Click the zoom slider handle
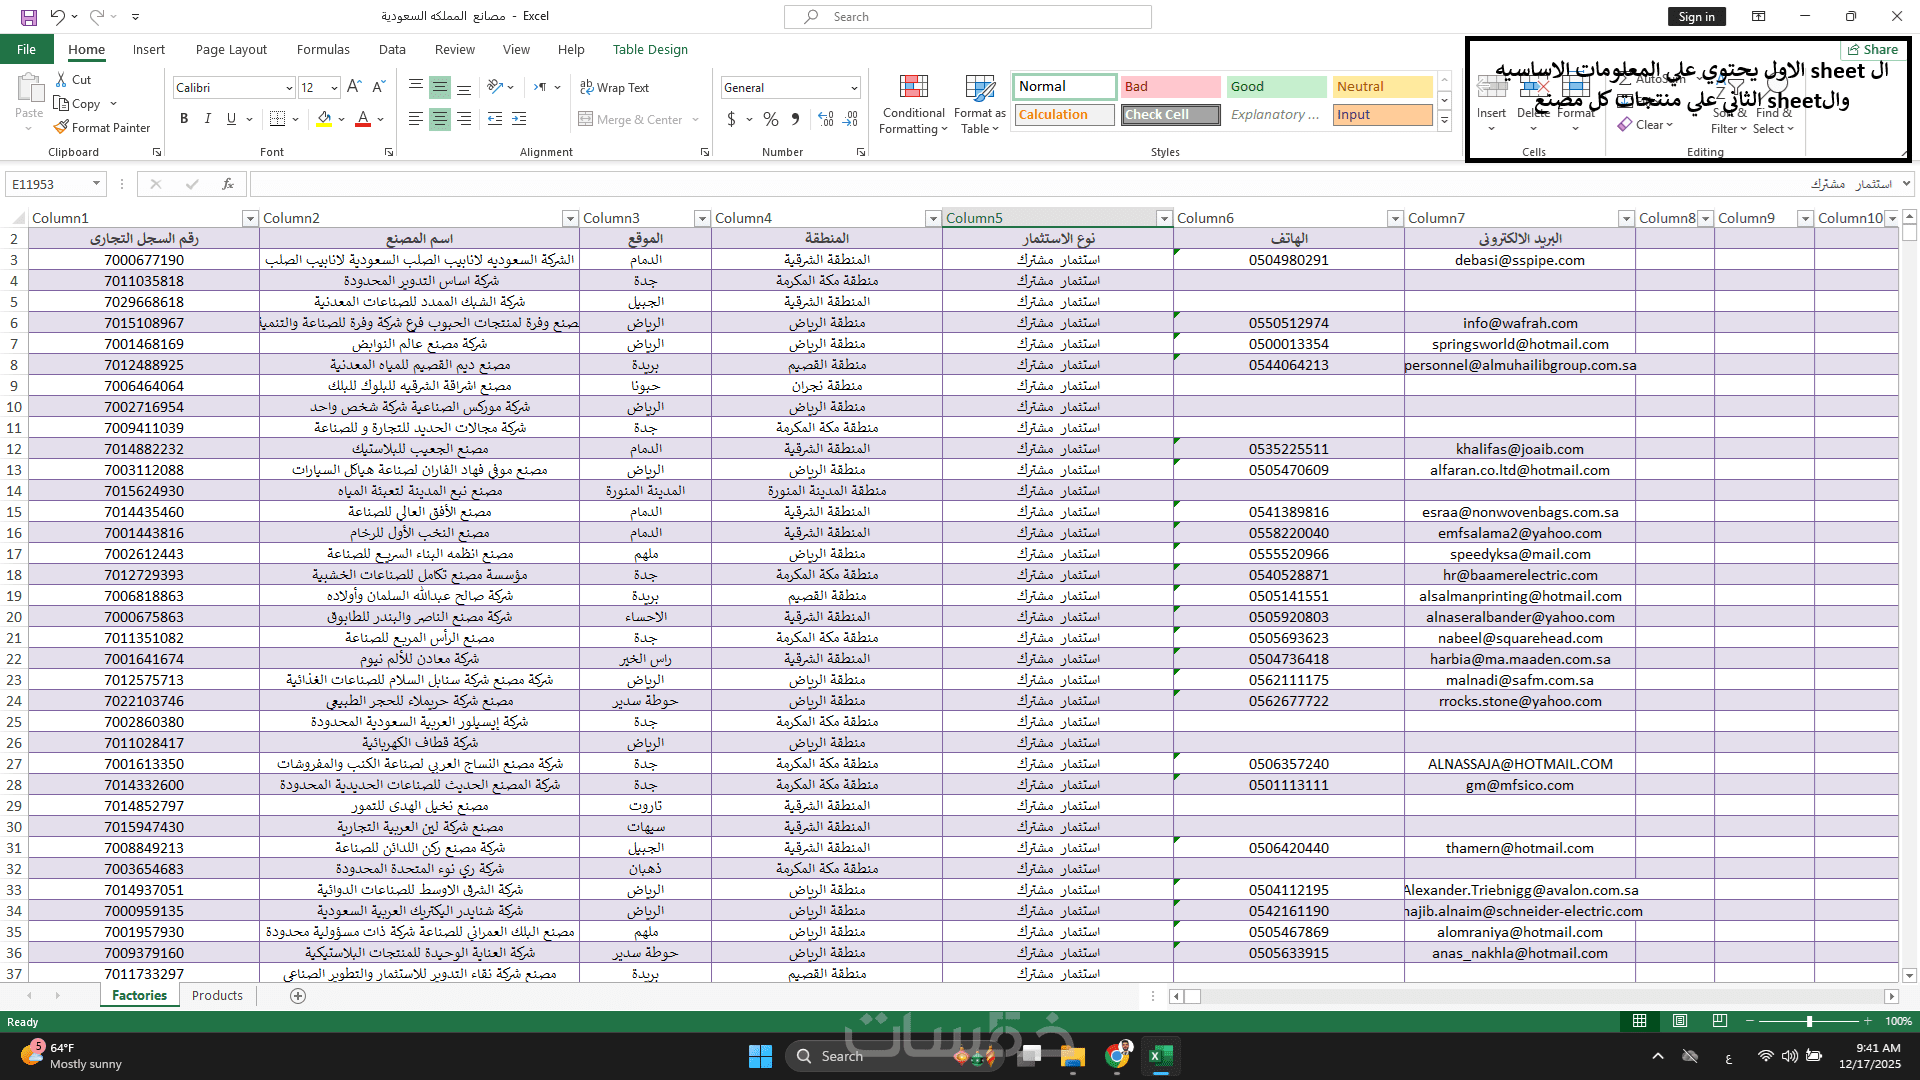 [1809, 1021]
